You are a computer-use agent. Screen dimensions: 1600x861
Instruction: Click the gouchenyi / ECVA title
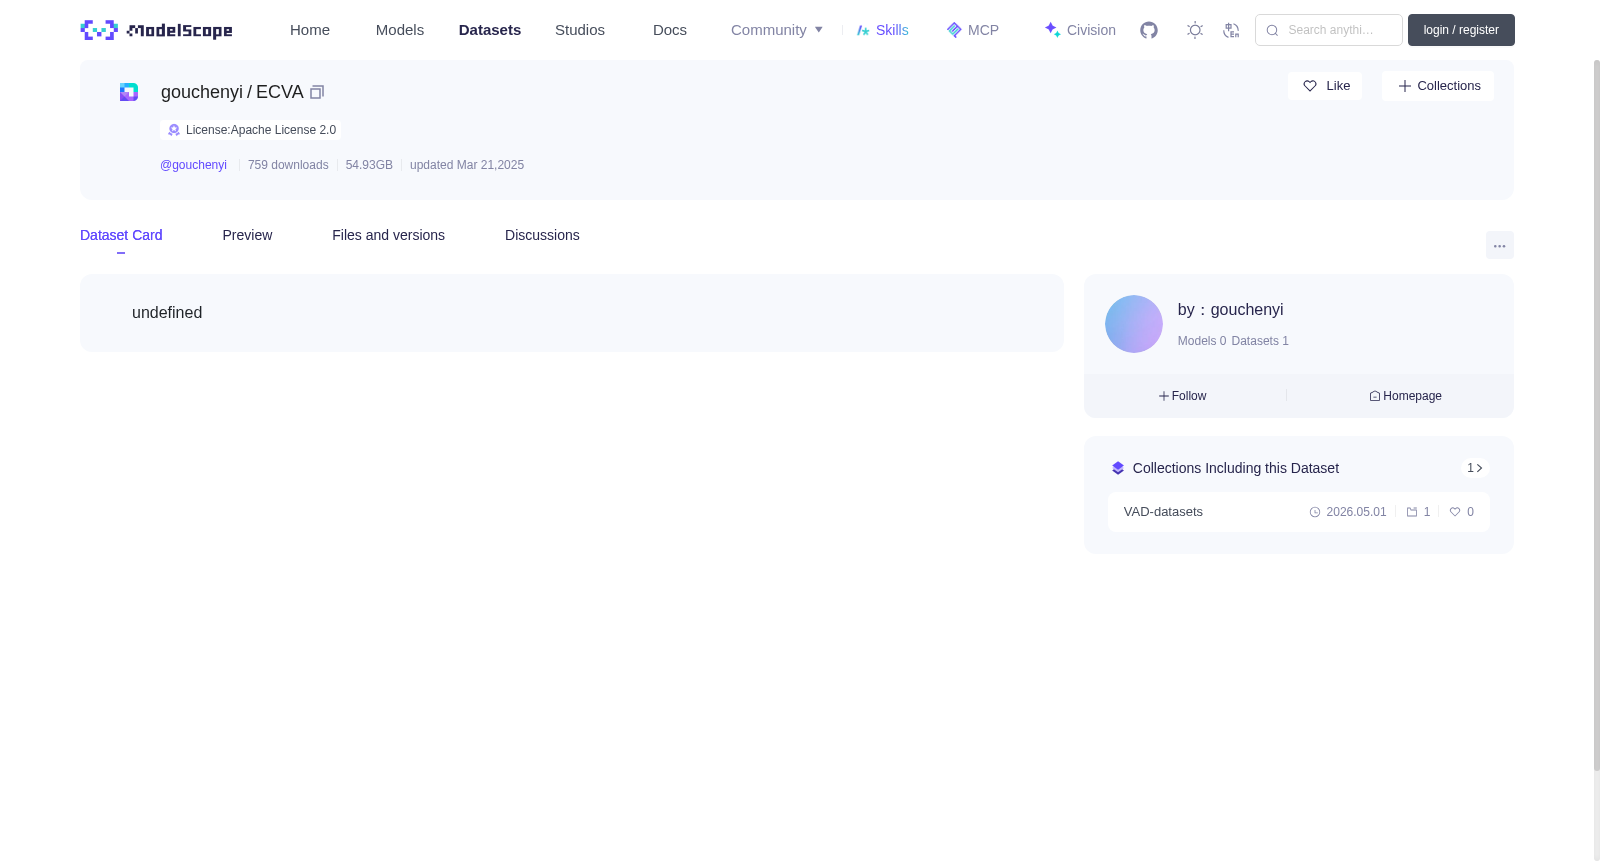pyautogui.click(x=232, y=92)
